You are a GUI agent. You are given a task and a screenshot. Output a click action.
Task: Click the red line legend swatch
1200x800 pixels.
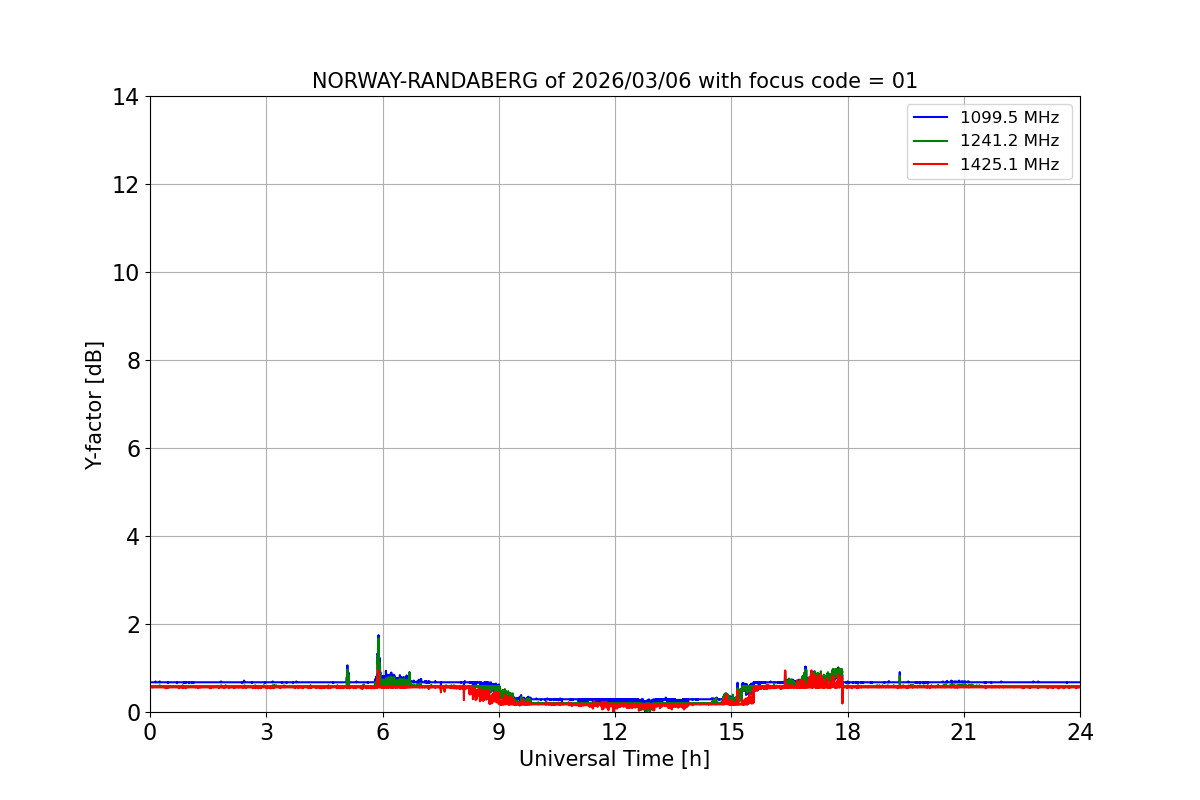pos(931,165)
